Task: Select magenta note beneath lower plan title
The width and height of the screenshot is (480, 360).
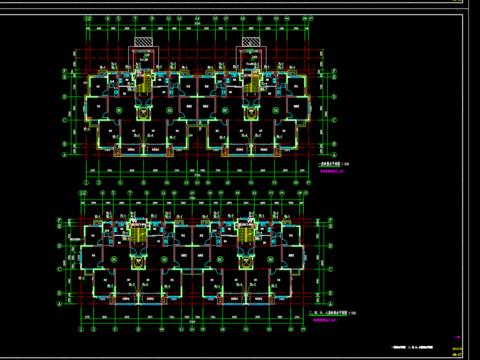Action: click(x=325, y=320)
